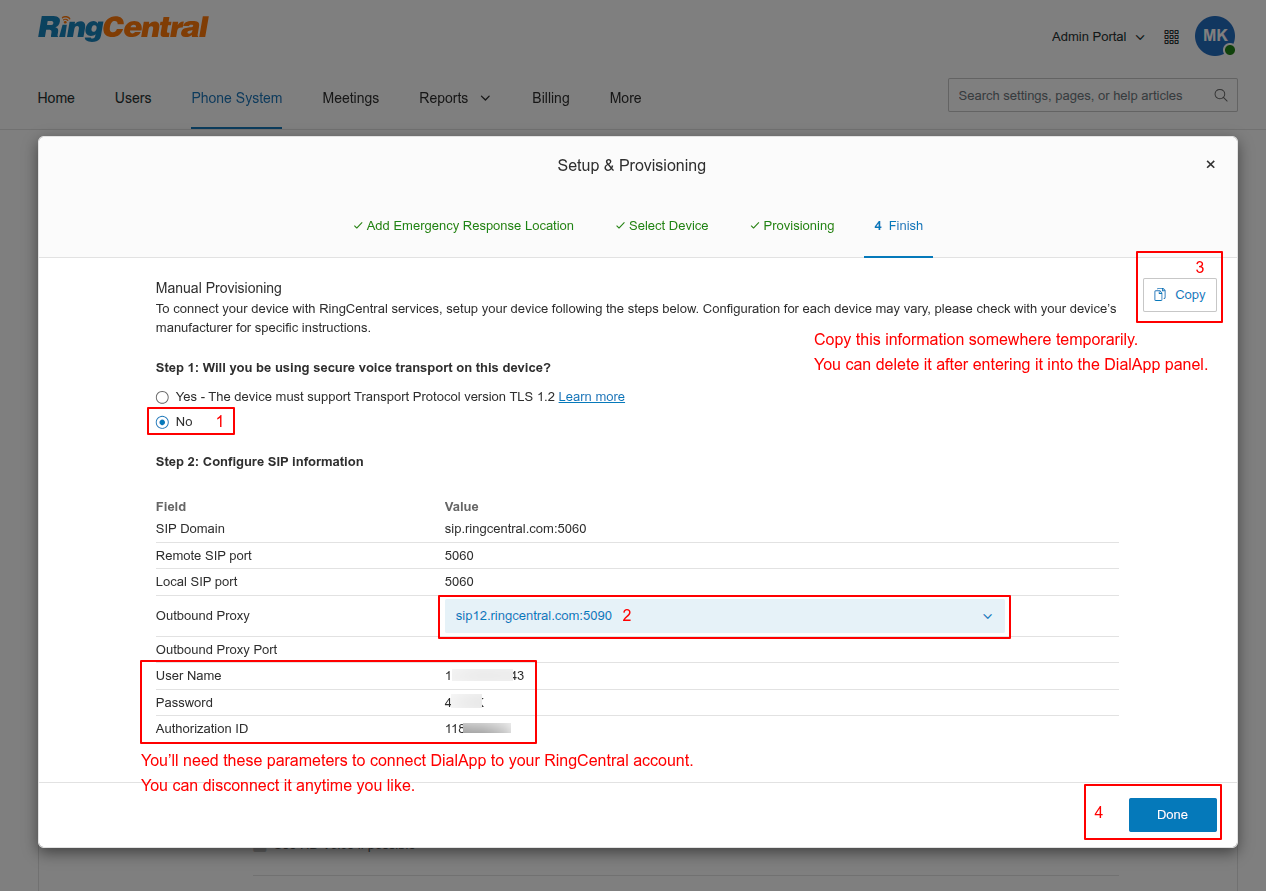Click the search magnifier icon
The width and height of the screenshot is (1266, 891).
1220,96
